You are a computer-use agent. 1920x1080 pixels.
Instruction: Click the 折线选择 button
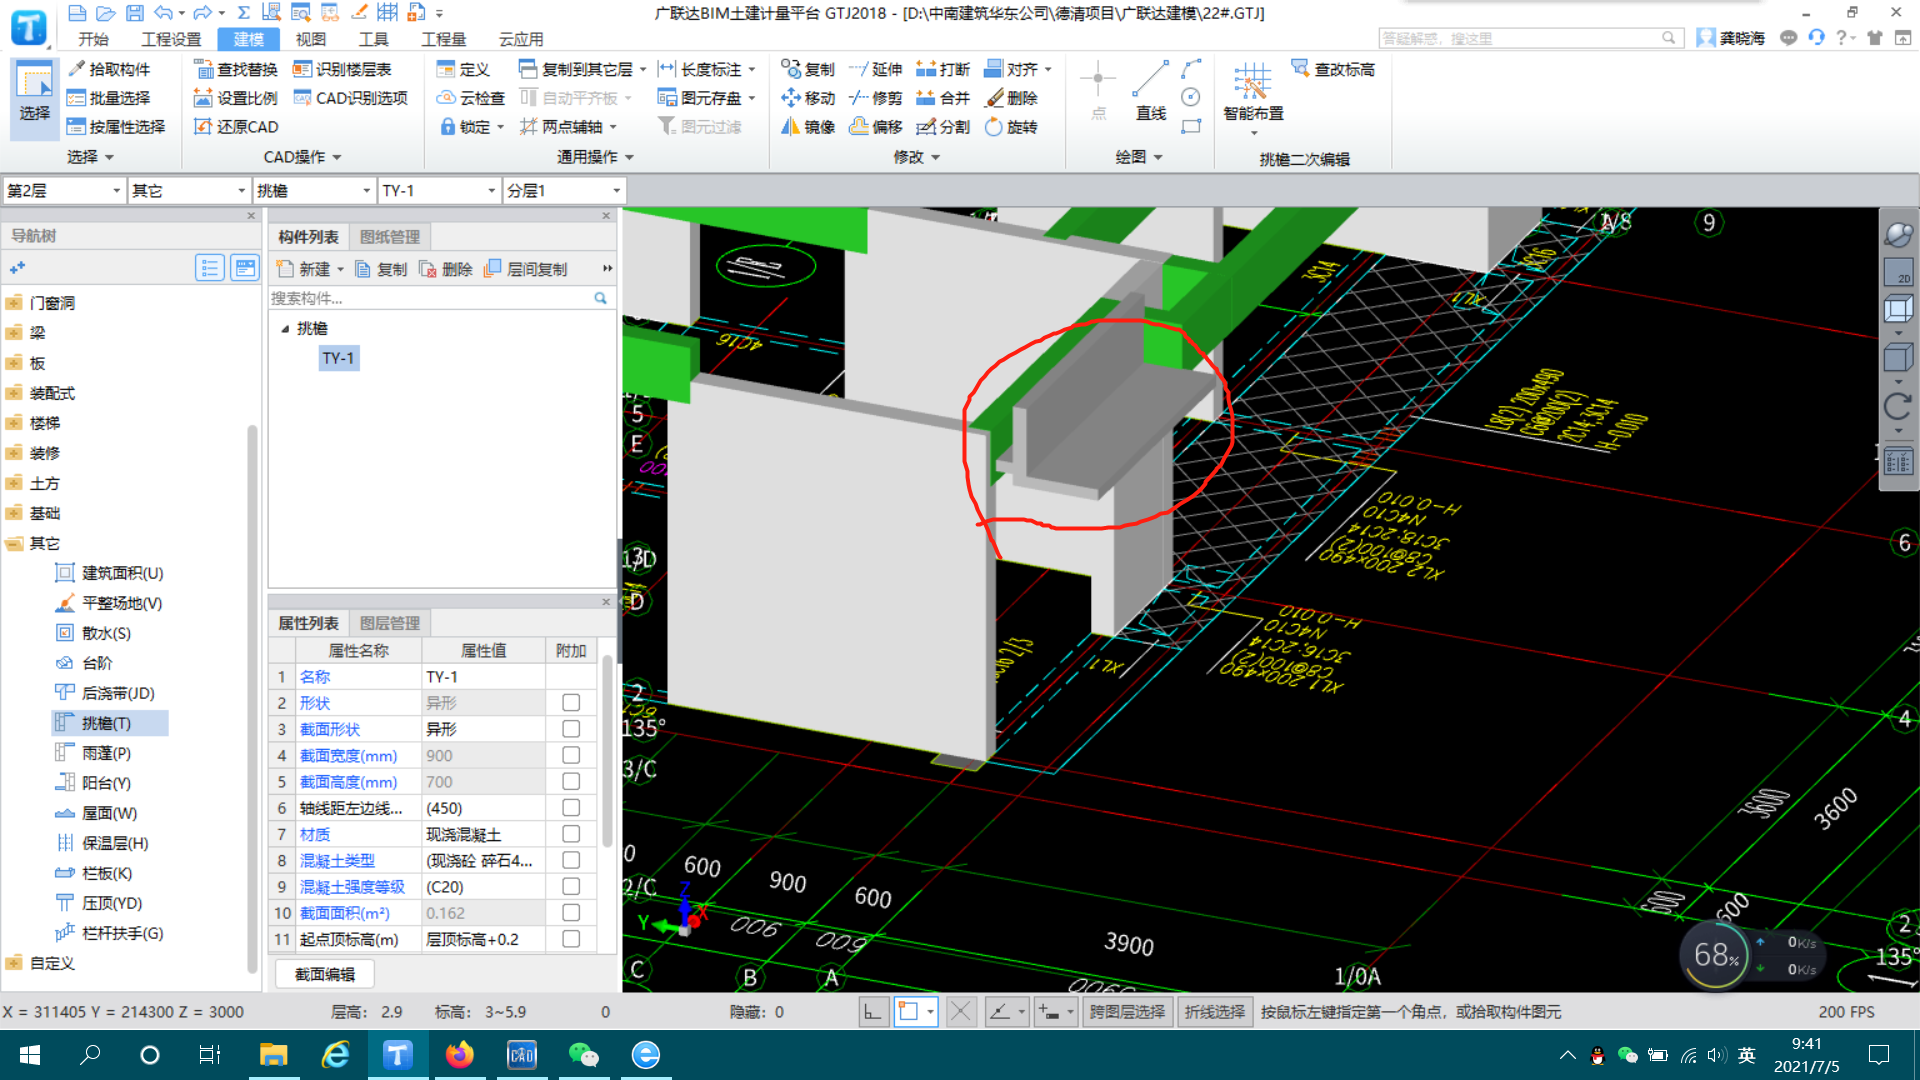(1214, 1012)
